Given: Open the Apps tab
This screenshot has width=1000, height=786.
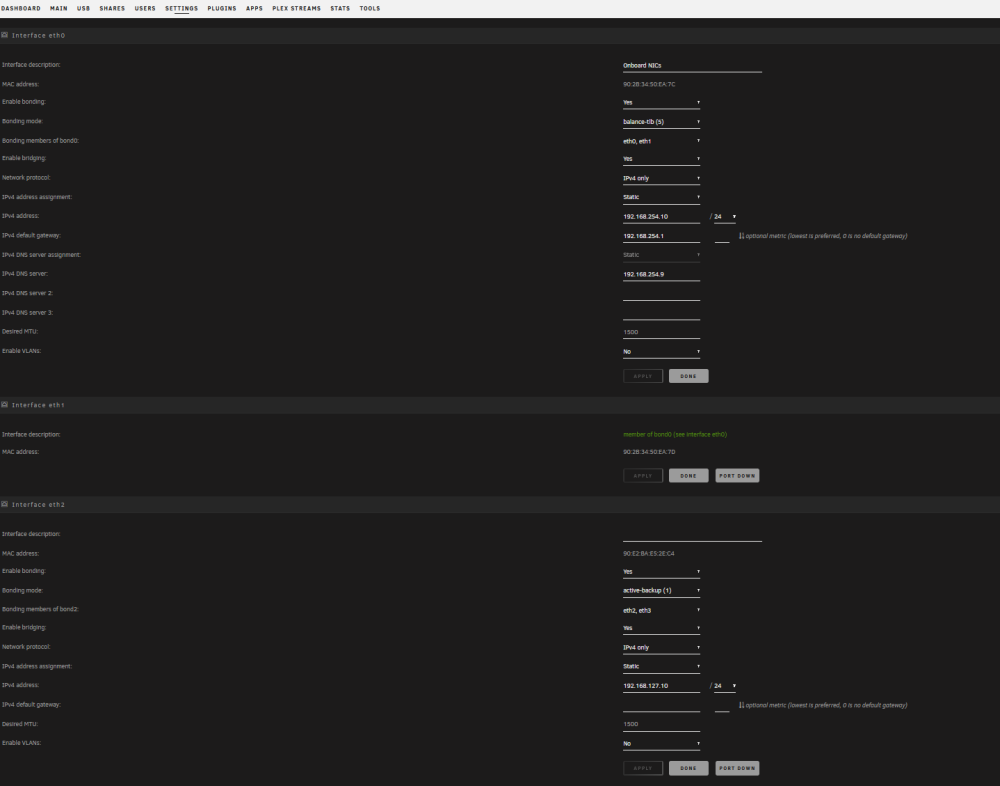Looking at the screenshot, I should (254, 8).
